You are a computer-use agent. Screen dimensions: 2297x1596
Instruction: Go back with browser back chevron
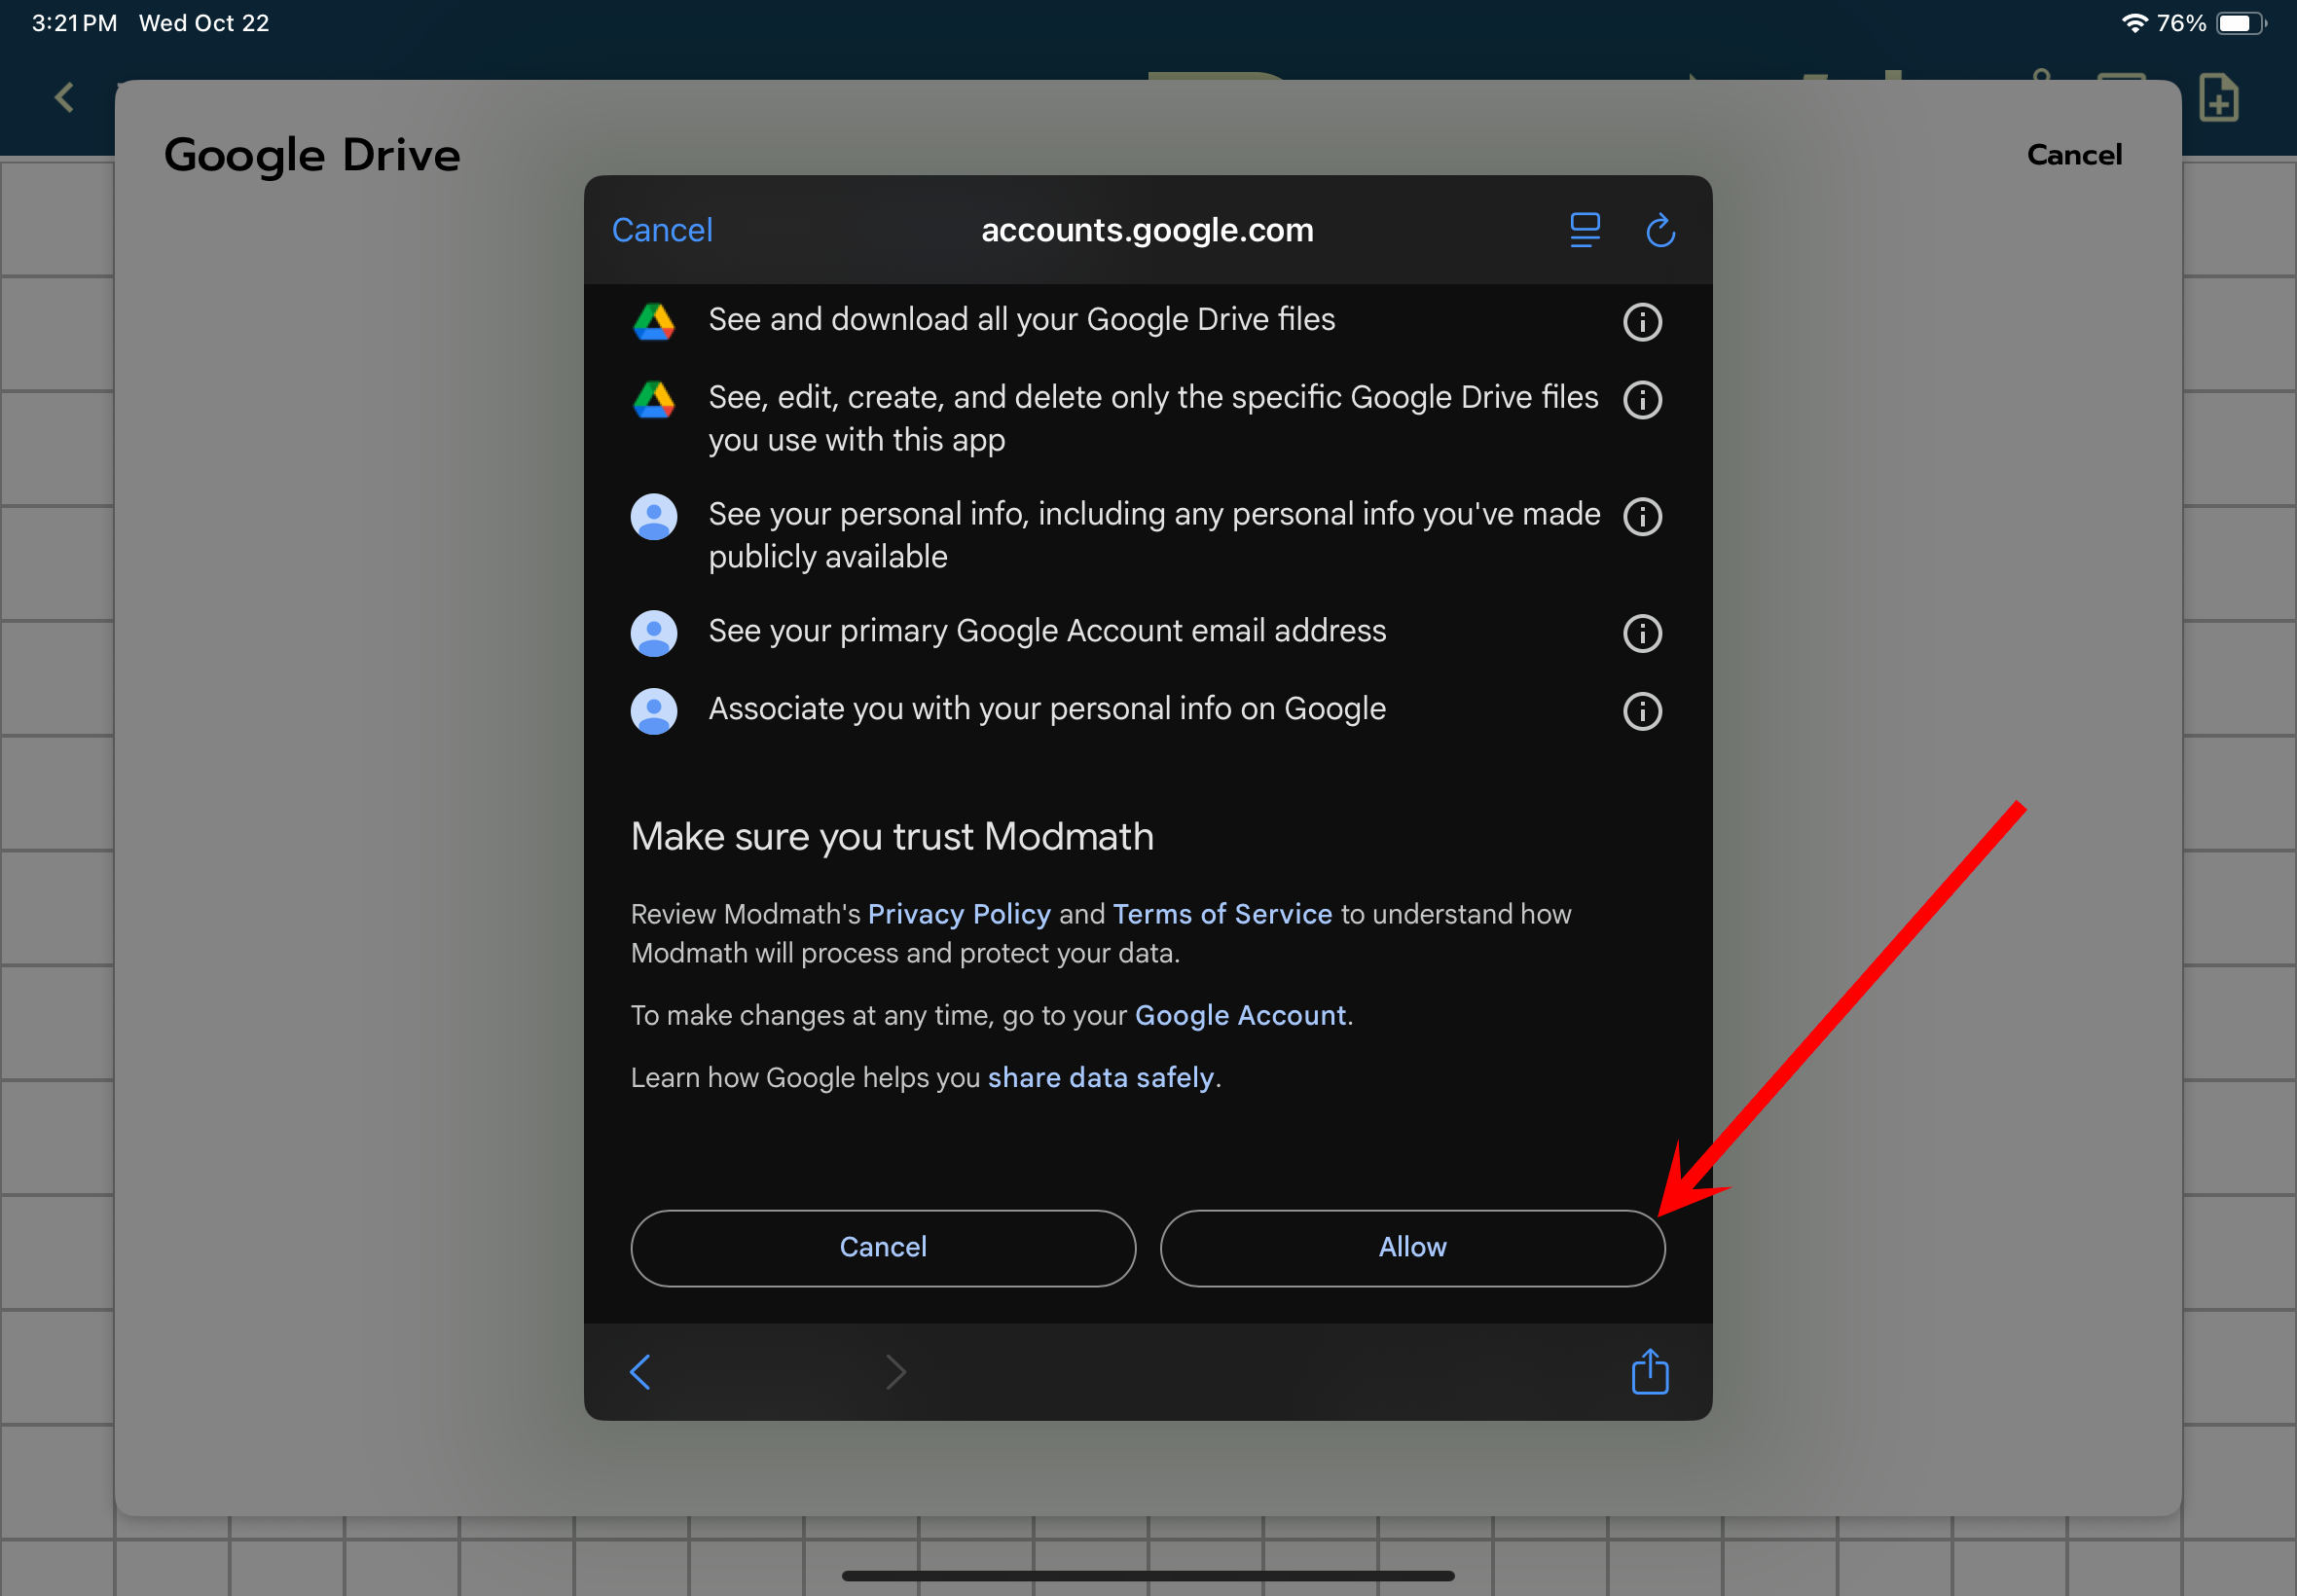click(641, 1371)
